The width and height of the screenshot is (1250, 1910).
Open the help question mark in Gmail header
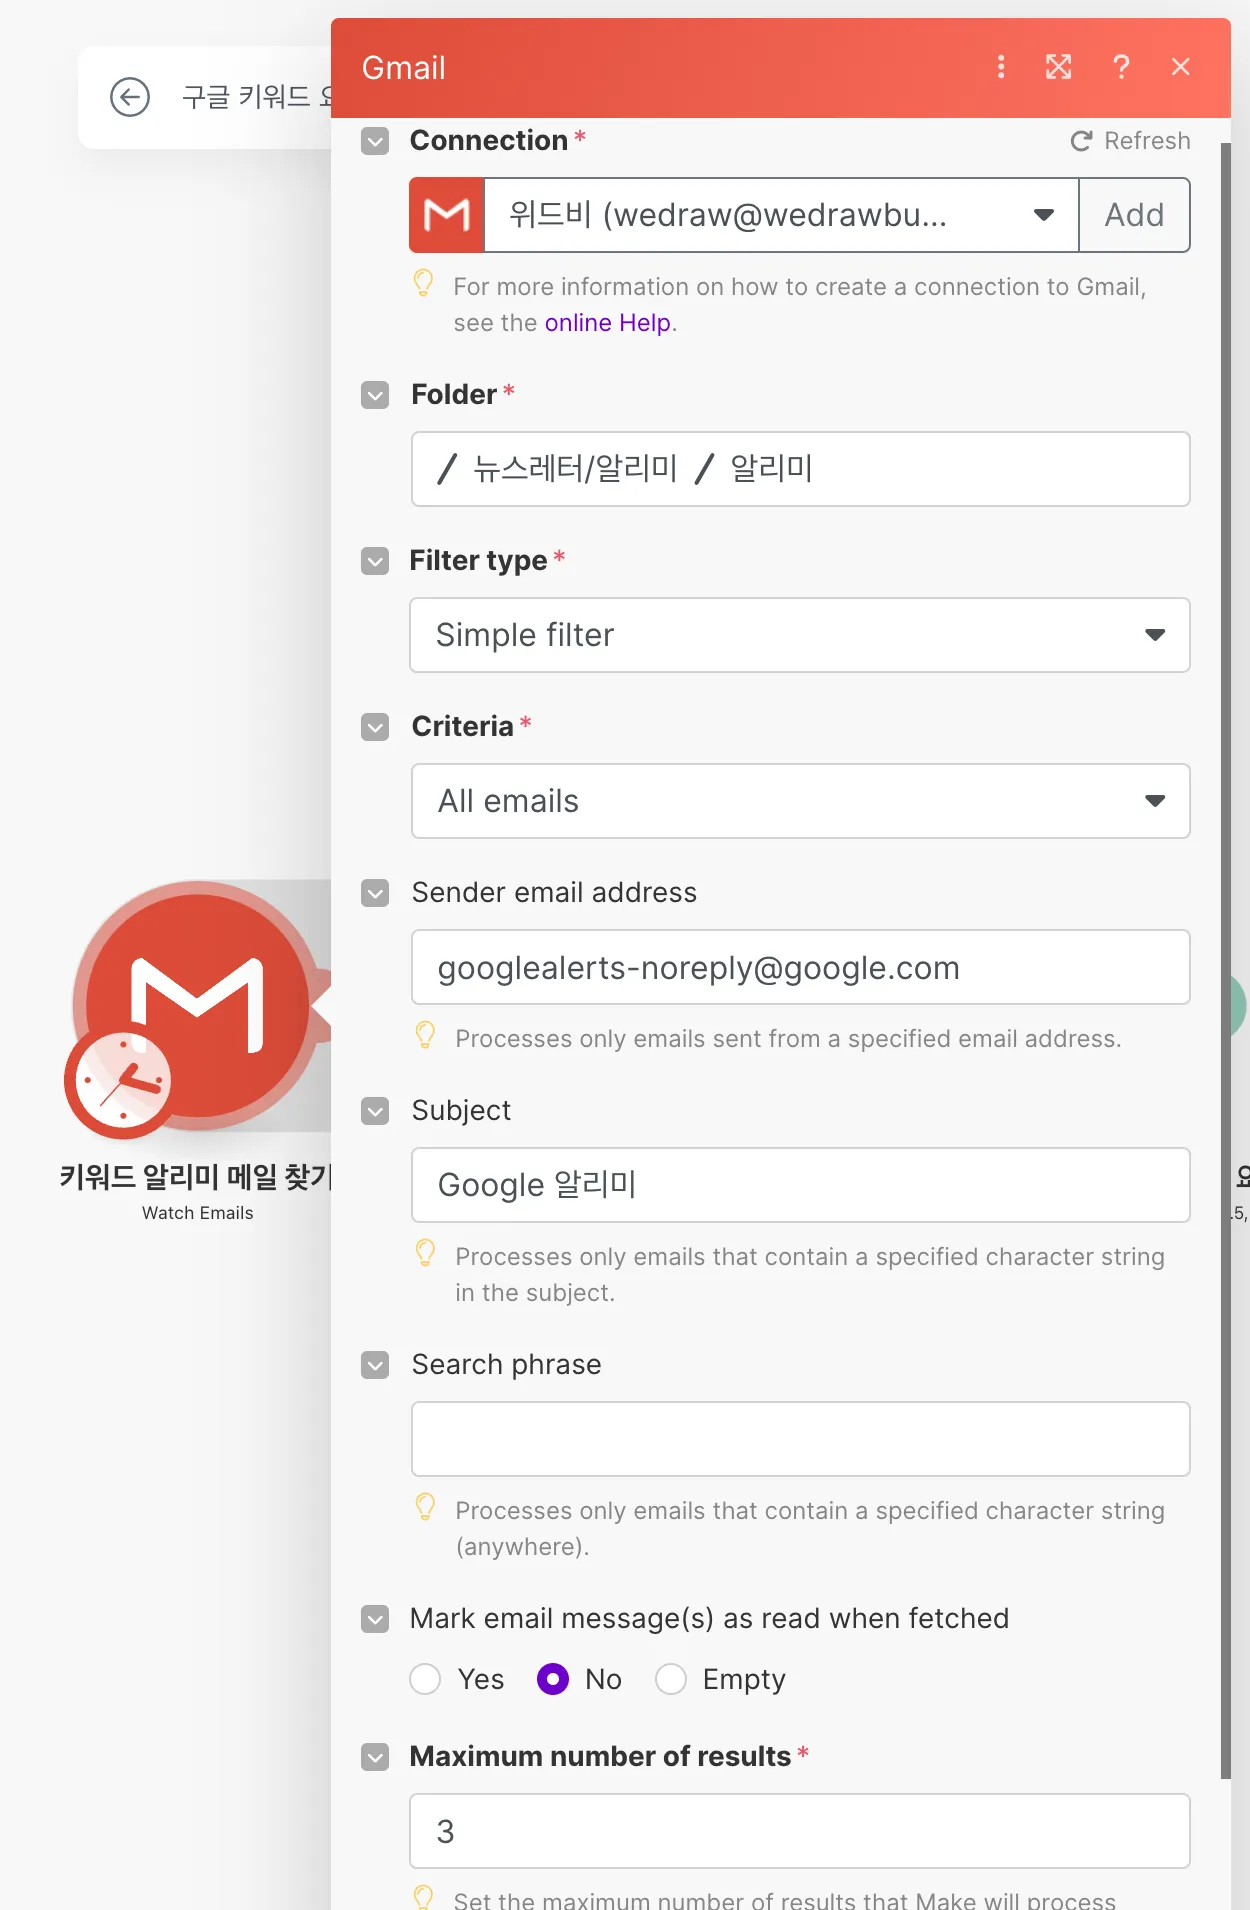[x=1121, y=67]
